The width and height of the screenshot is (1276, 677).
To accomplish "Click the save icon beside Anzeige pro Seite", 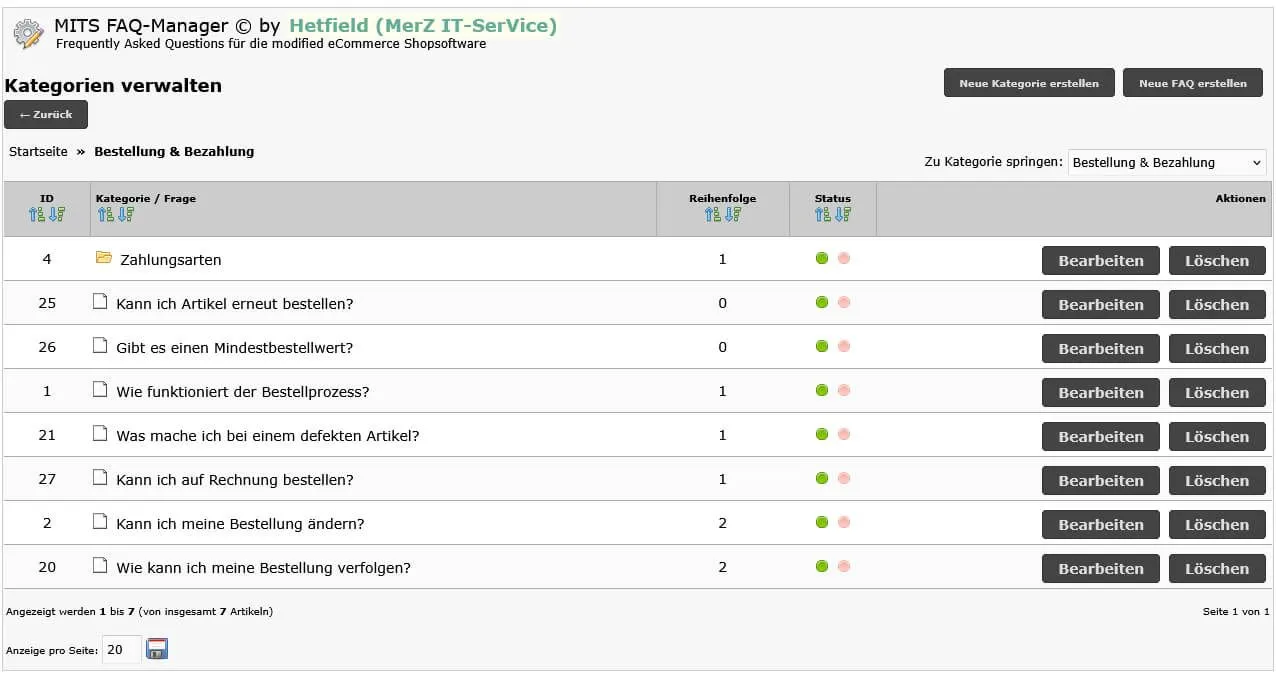I will tap(157, 650).
